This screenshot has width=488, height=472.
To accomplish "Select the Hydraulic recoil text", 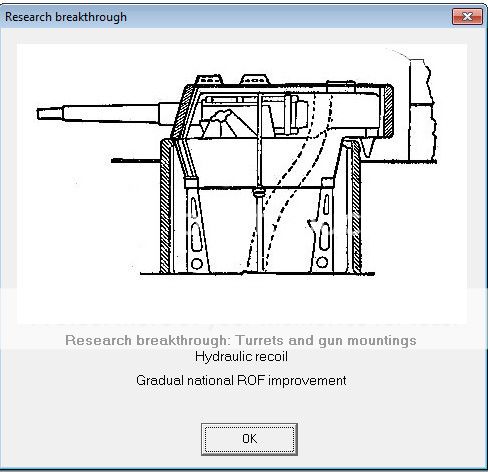I will click(x=241, y=357).
